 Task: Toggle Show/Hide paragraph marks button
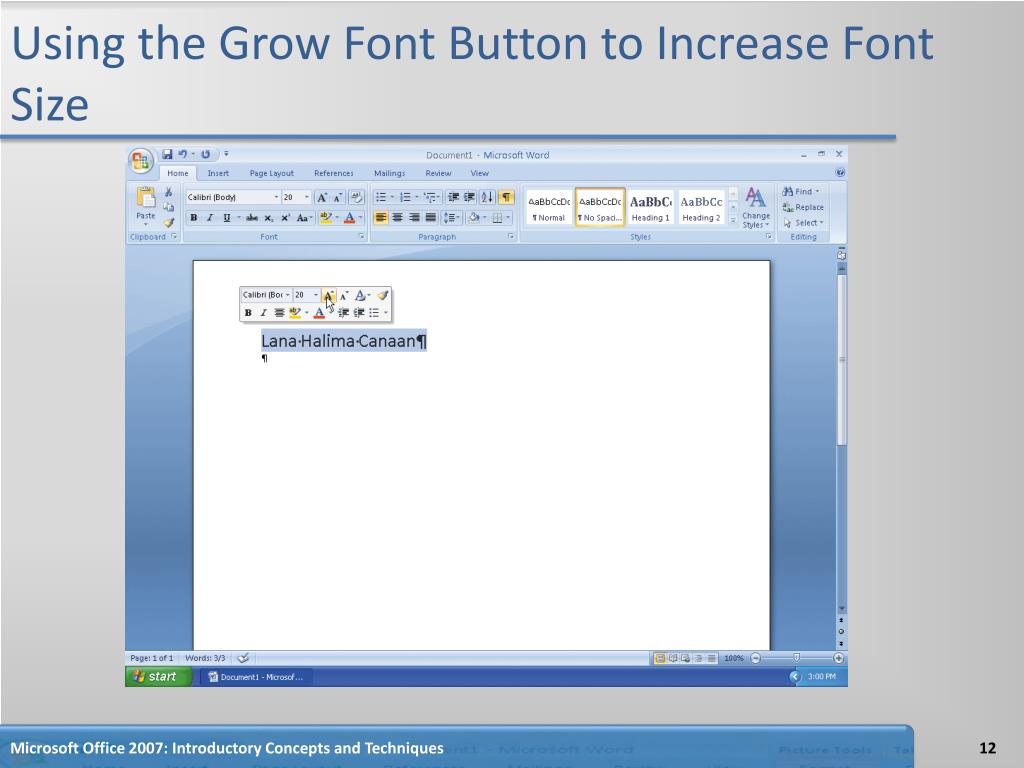[506, 197]
